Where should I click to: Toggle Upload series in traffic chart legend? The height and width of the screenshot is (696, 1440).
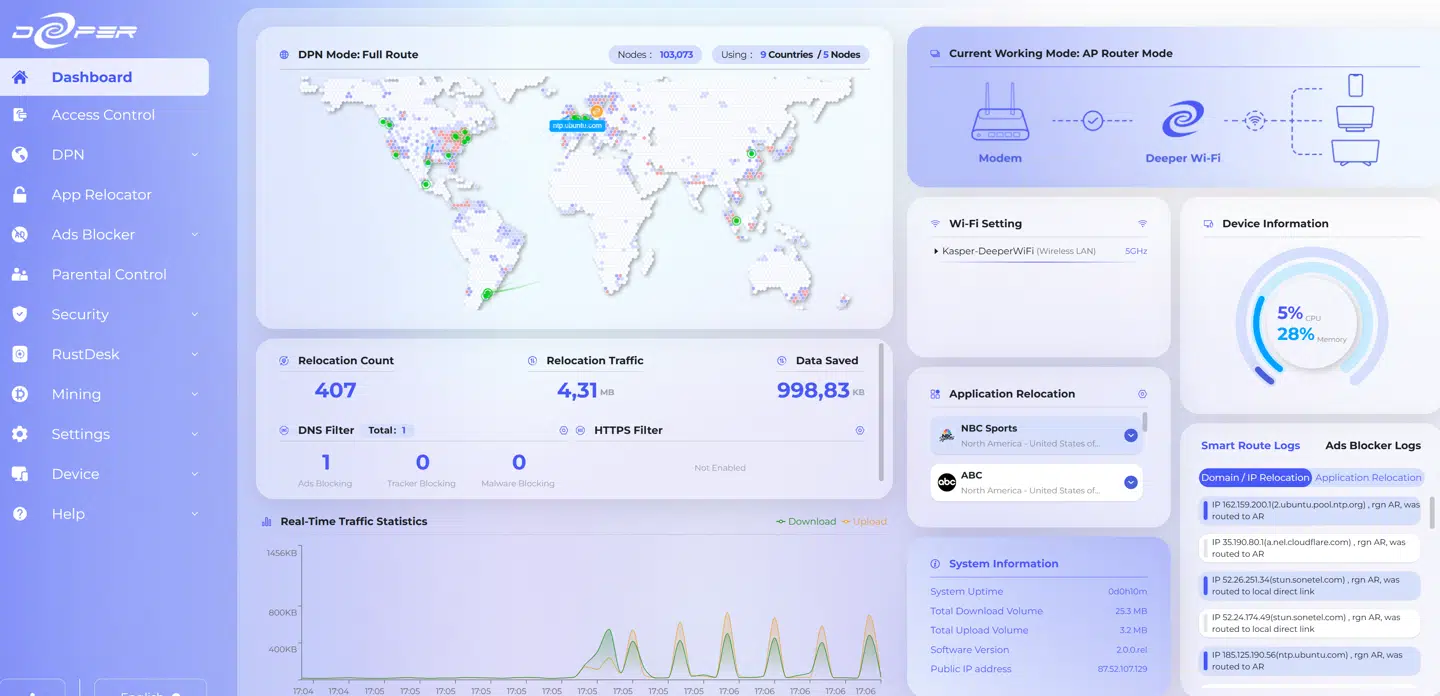864,521
